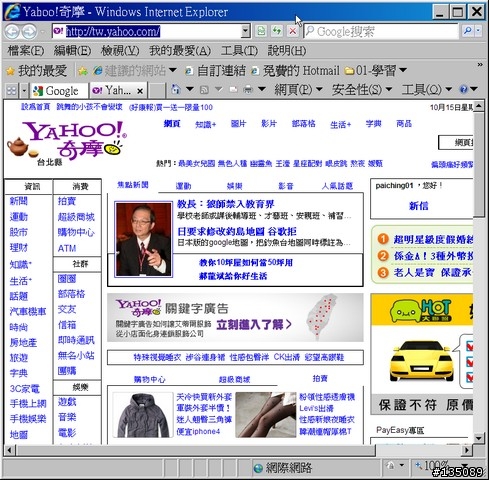This screenshot has width=489, height=480.
Task: Open the Home button dropdown arrow
Action: click(x=190, y=89)
